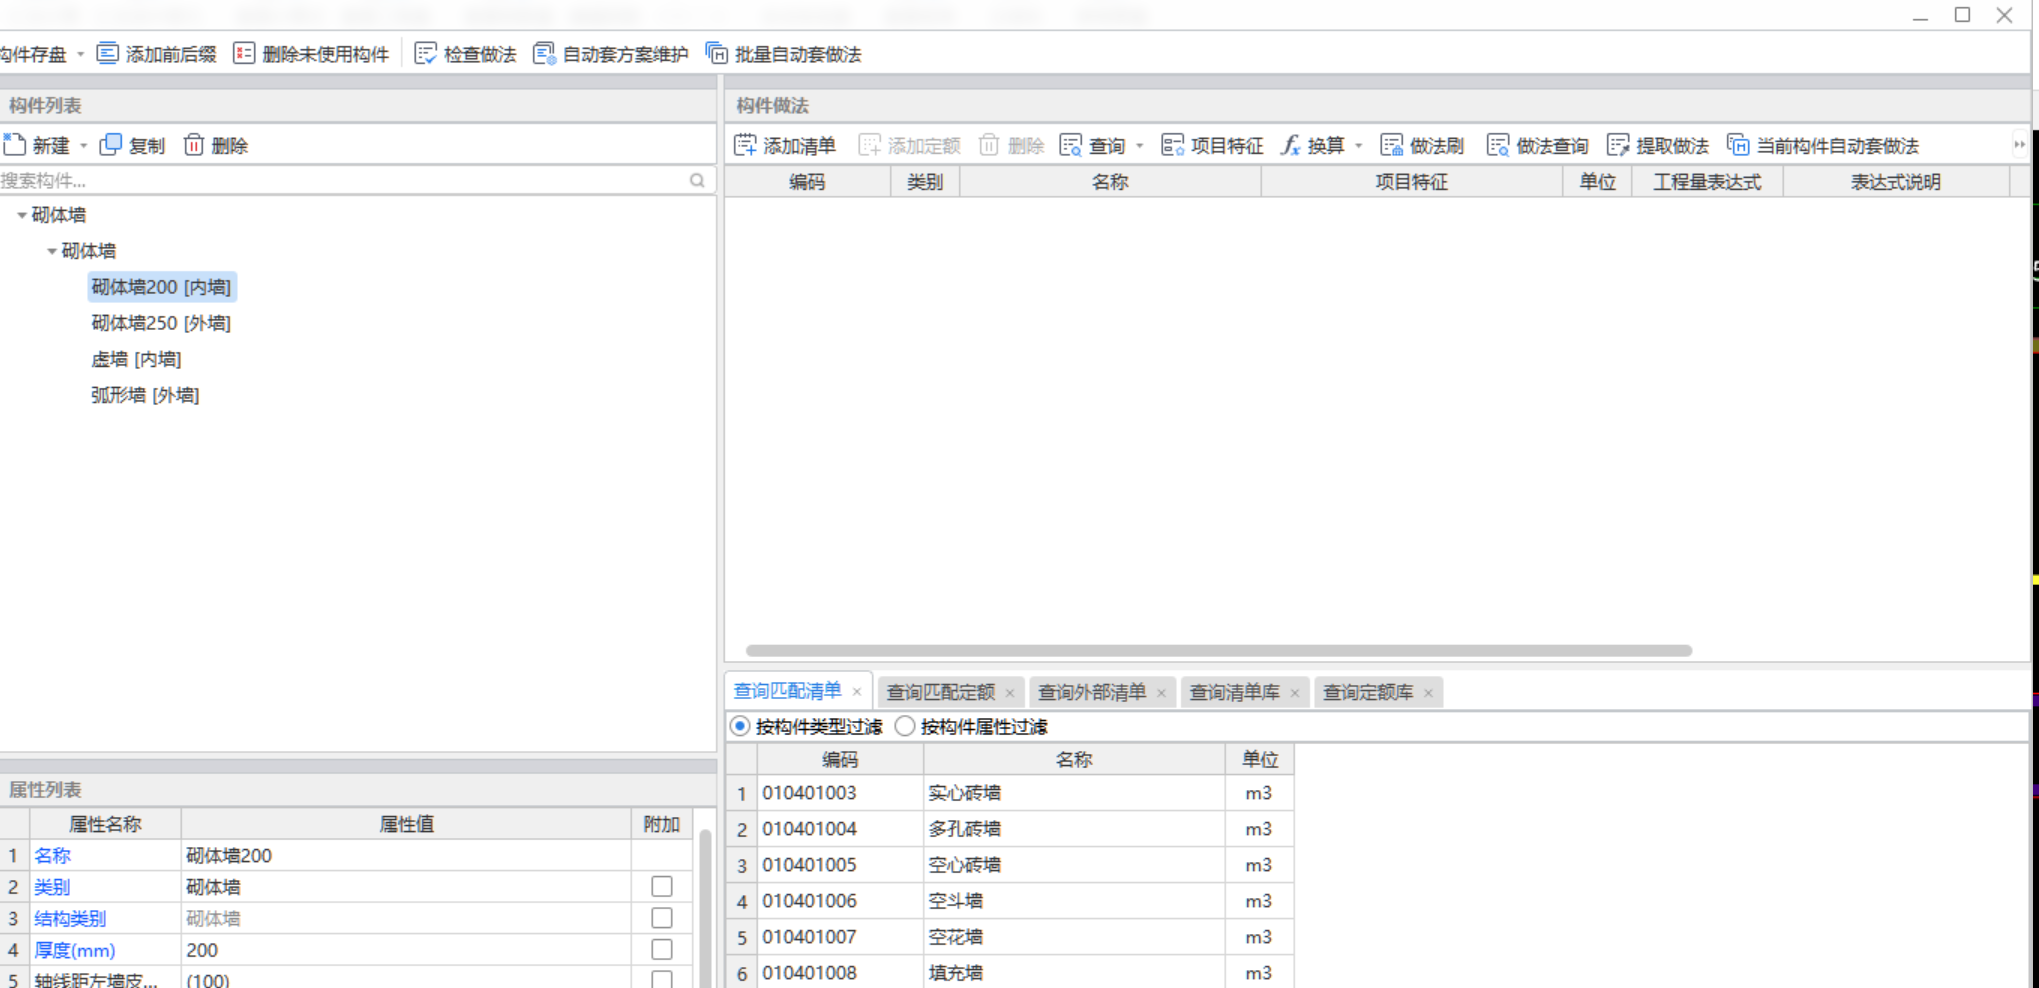Click the 搜索构件 search field

pos(343,180)
